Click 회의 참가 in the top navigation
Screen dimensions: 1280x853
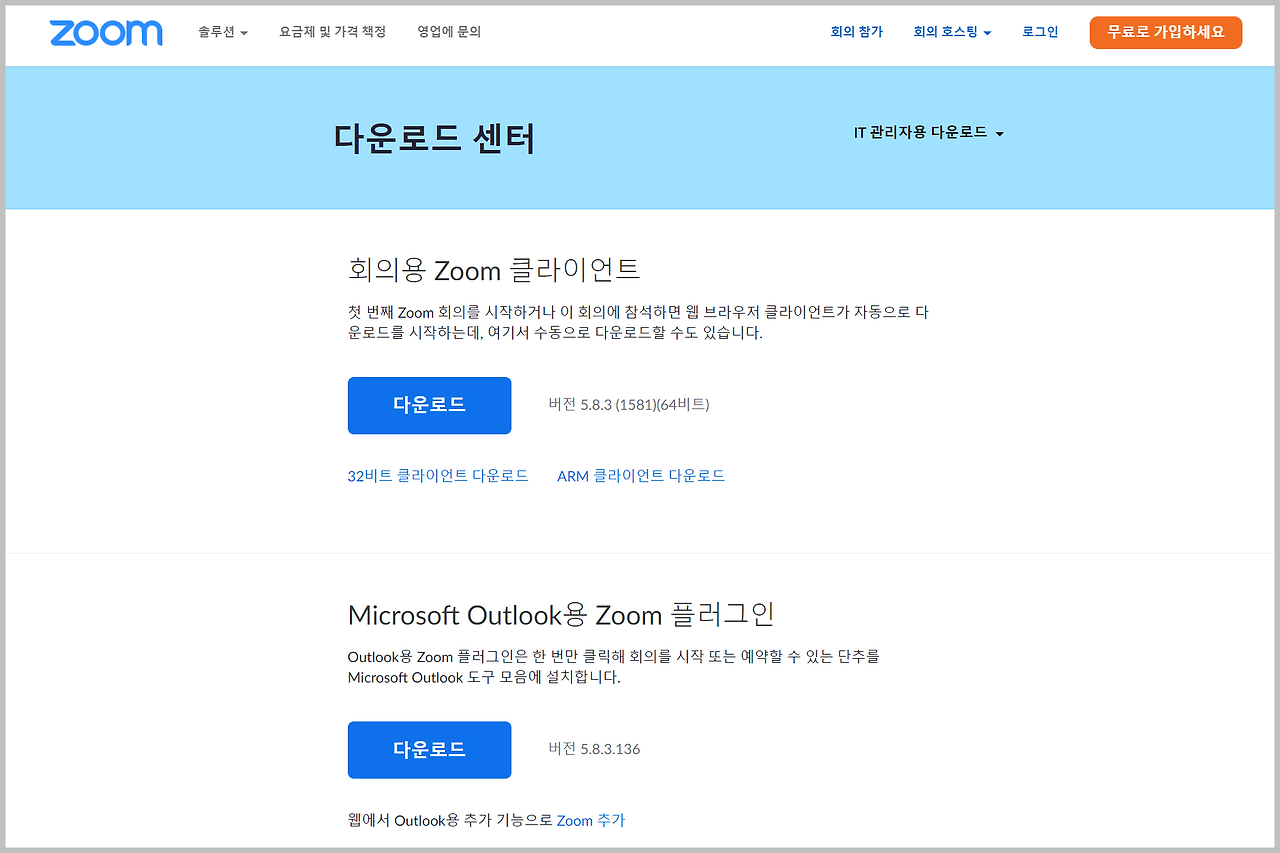click(x=857, y=32)
